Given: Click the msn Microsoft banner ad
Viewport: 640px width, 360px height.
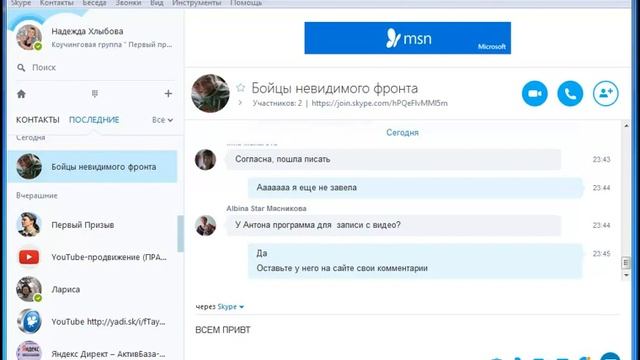Looking at the screenshot, I should [x=407, y=38].
